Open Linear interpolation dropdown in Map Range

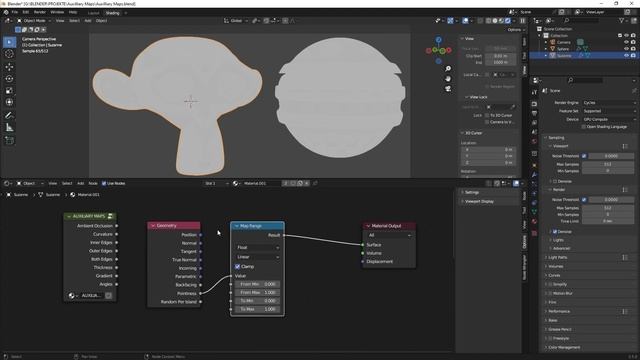(258, 257)
